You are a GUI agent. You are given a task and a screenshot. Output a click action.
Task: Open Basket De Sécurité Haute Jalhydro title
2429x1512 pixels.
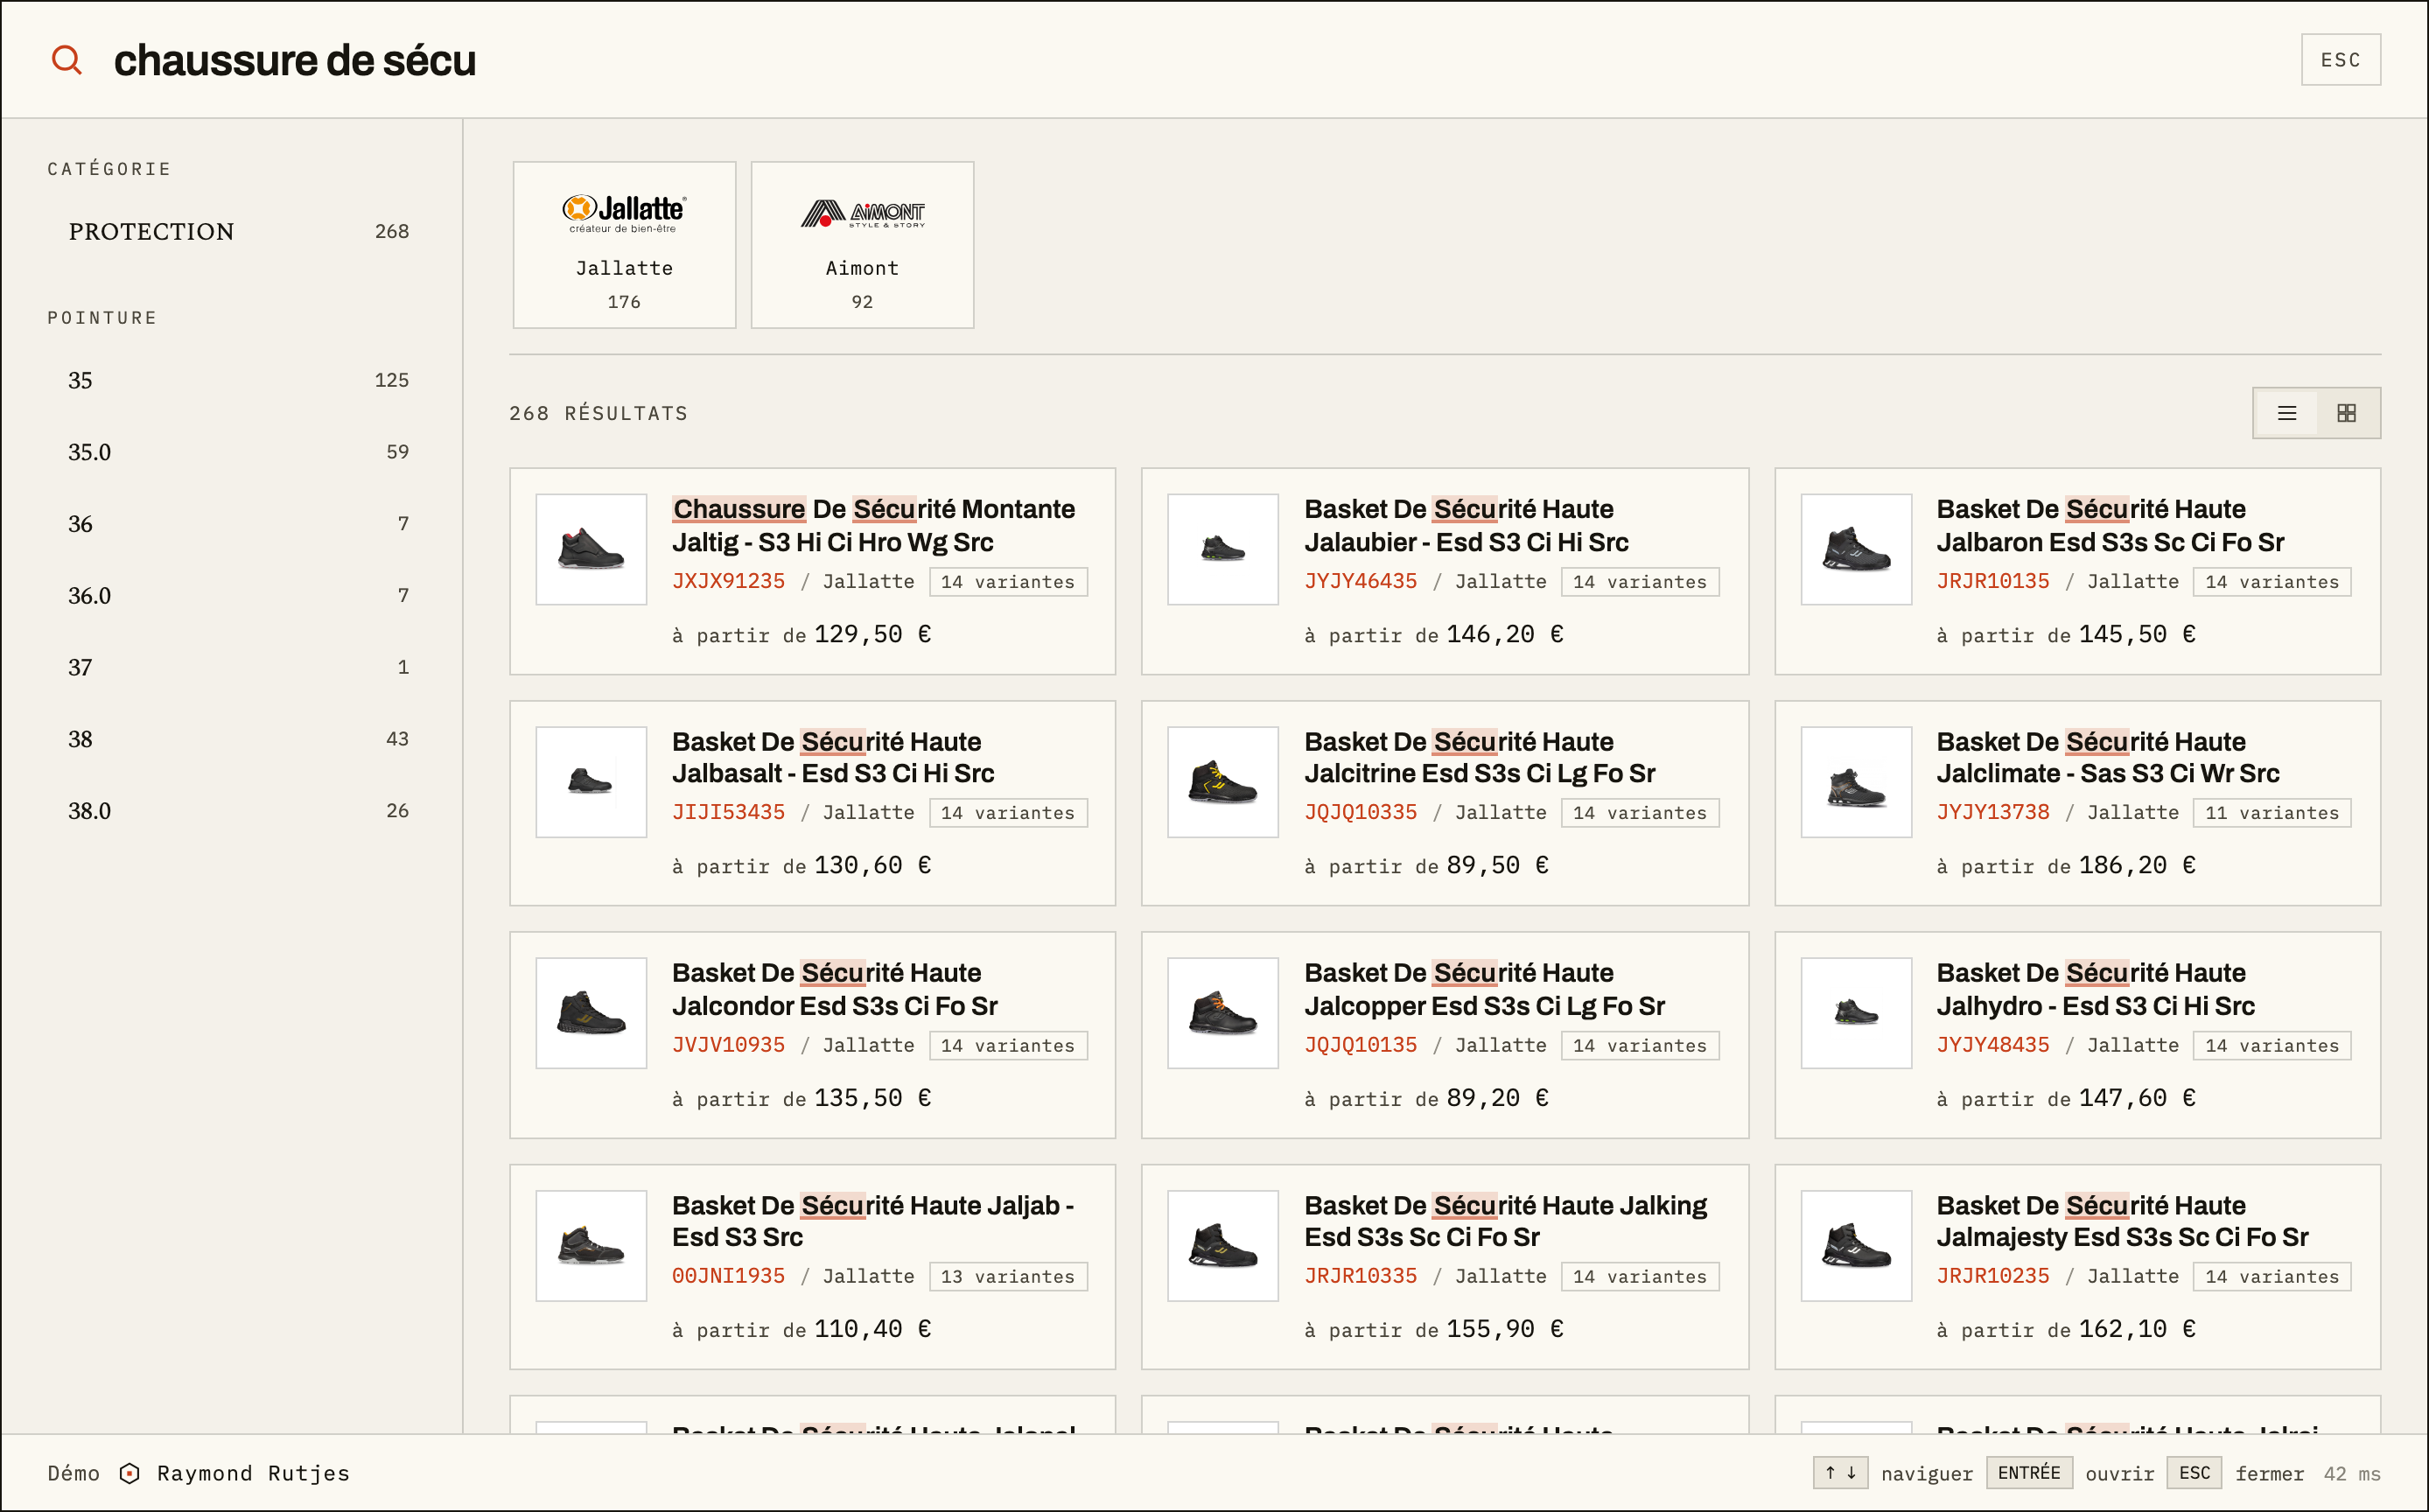pyautogui.click(x=2096, y=989)
